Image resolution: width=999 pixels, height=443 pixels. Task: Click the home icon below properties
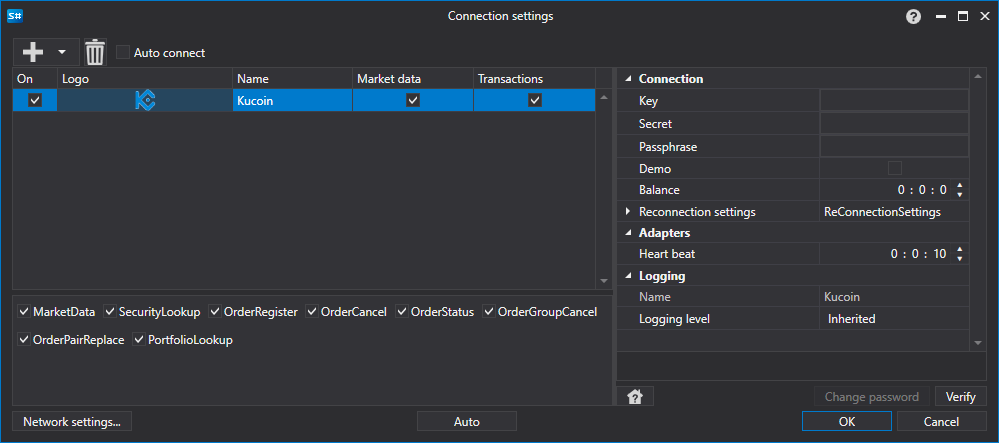635,396
